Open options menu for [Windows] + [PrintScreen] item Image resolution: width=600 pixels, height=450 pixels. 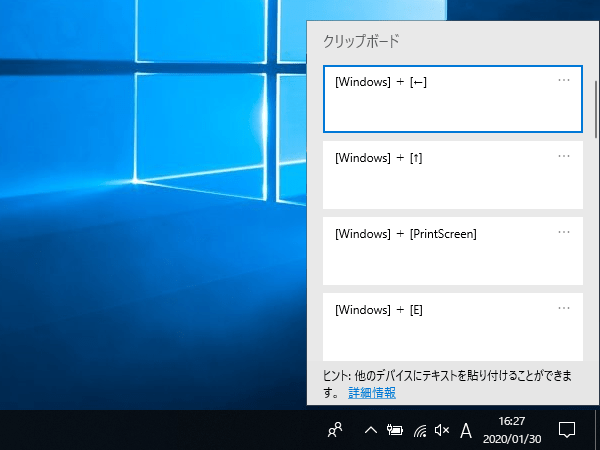click(564, 232)
